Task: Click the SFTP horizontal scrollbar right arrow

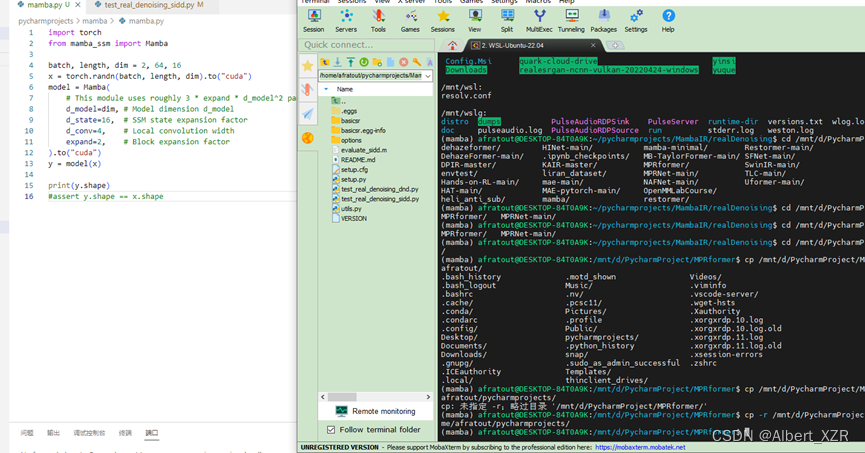Action: pyautogui.click(x=428, y=397)
